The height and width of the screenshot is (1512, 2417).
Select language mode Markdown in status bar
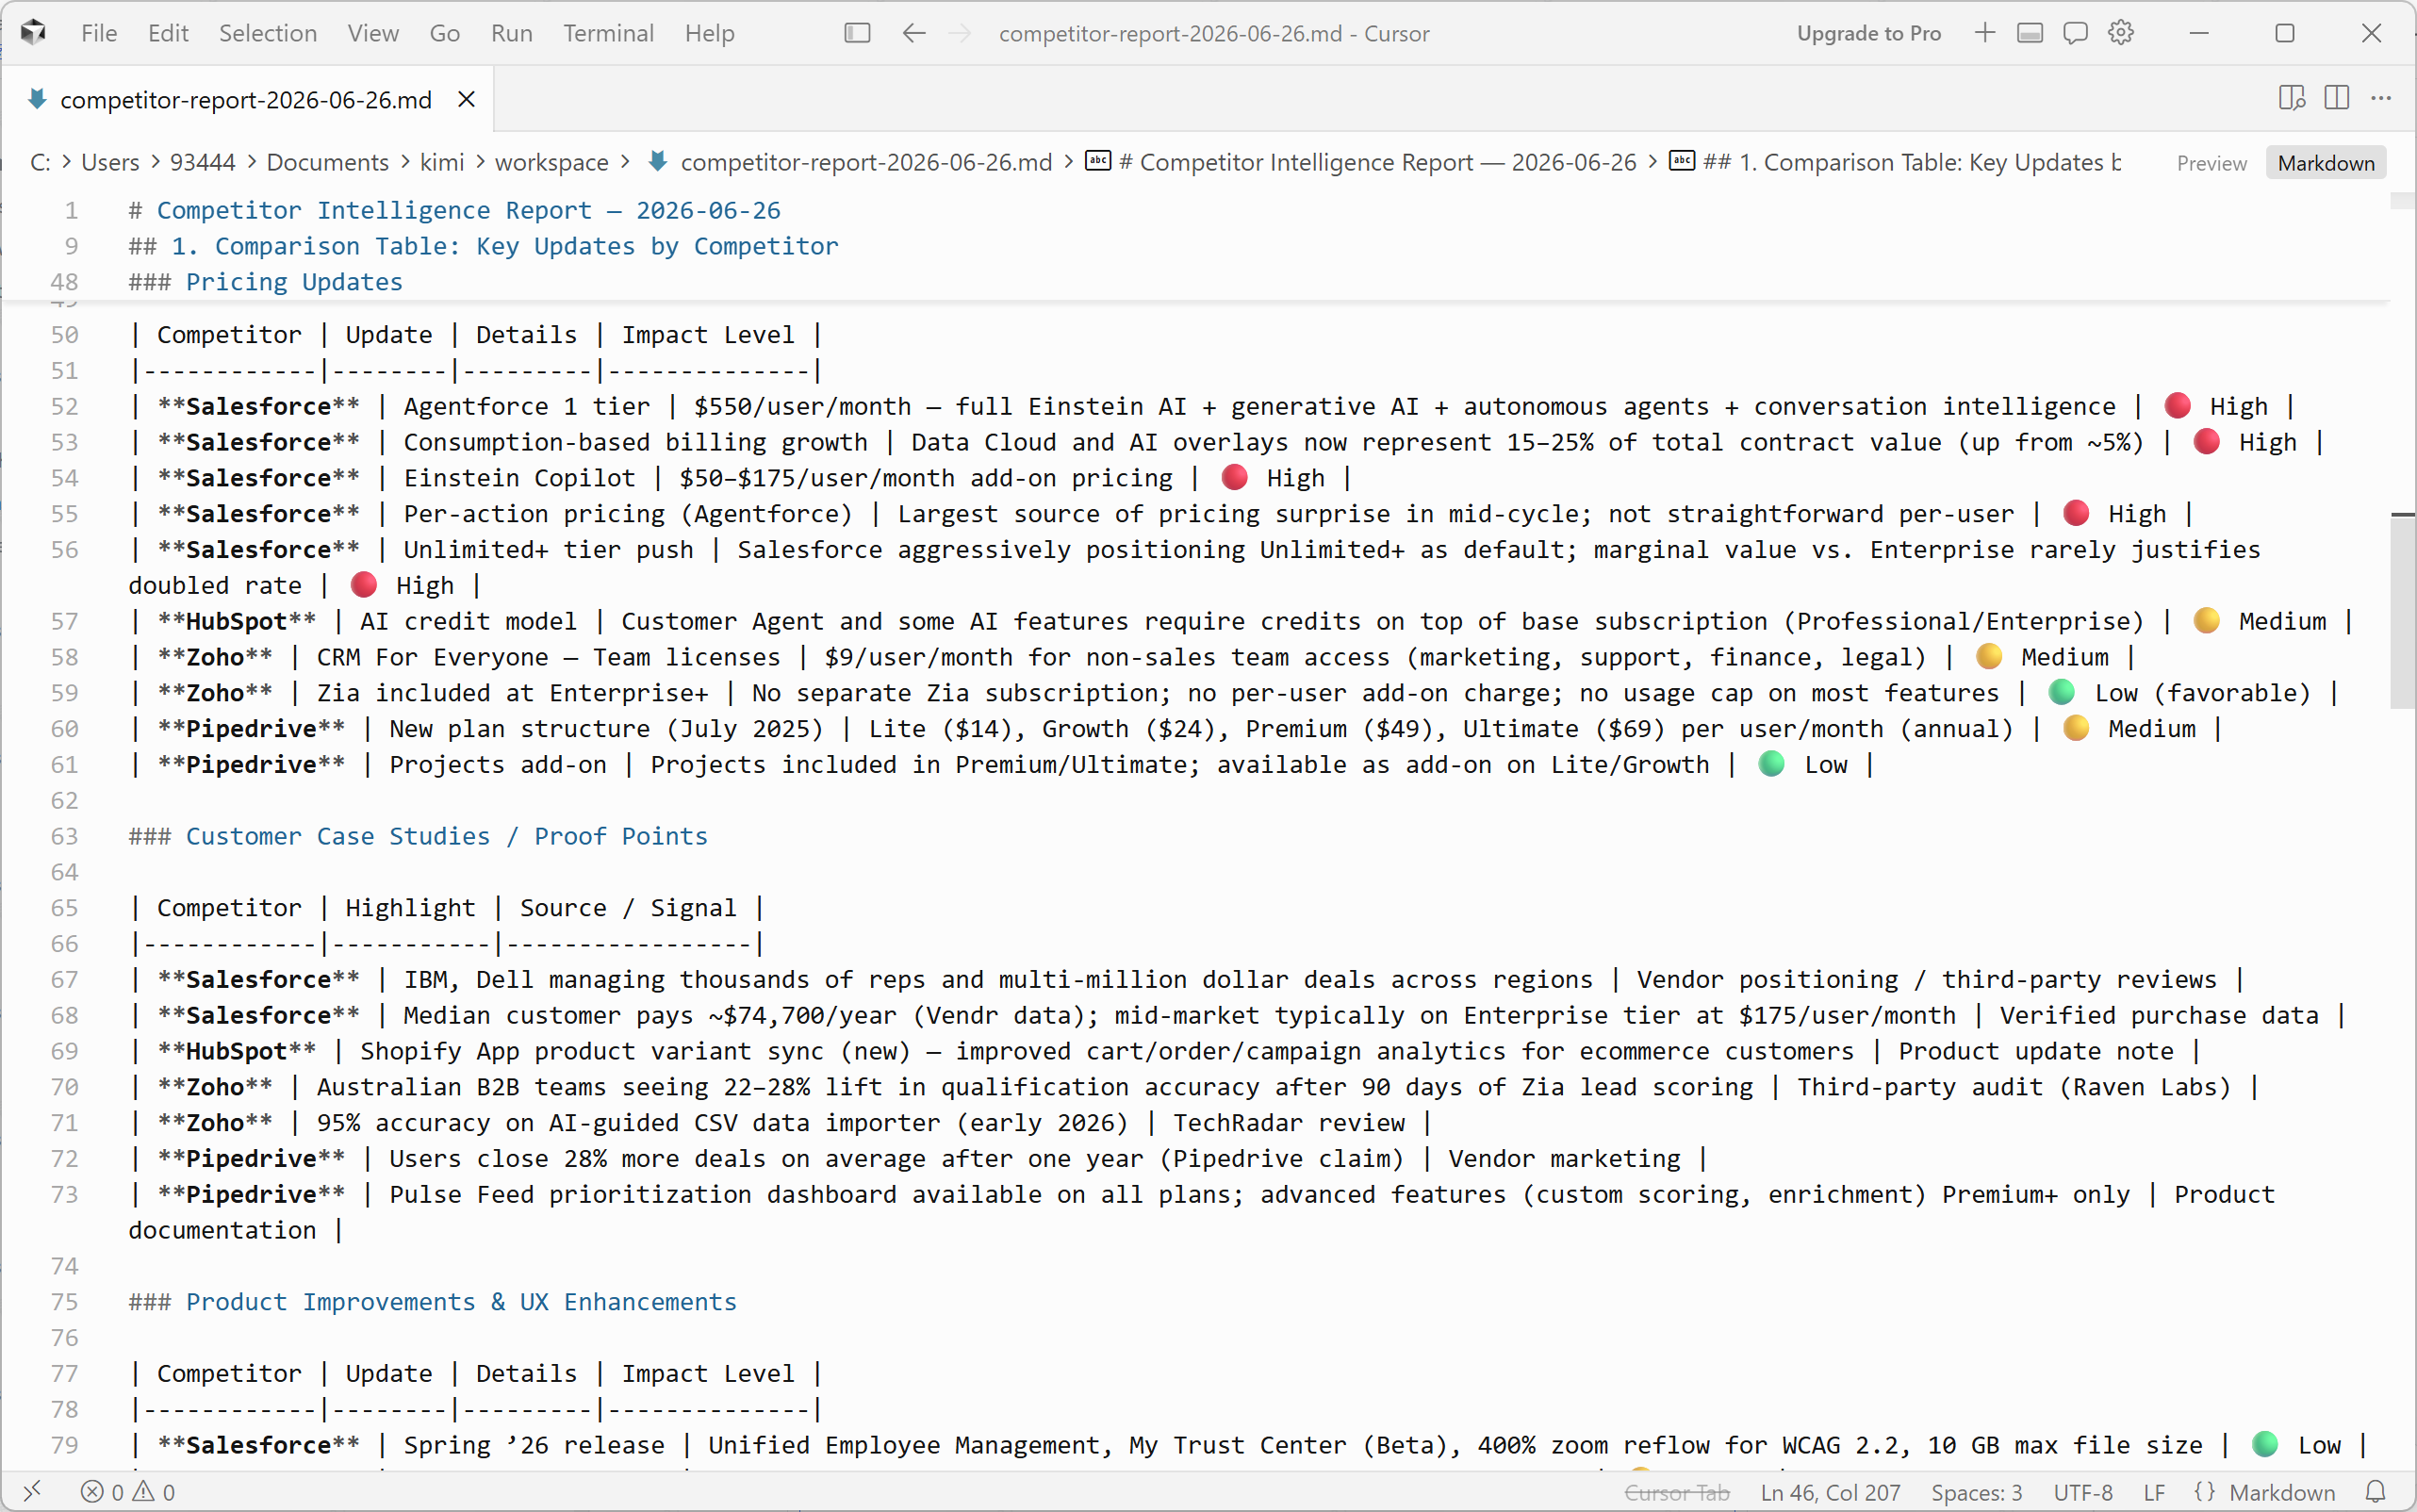(x=2282, y=1492)
